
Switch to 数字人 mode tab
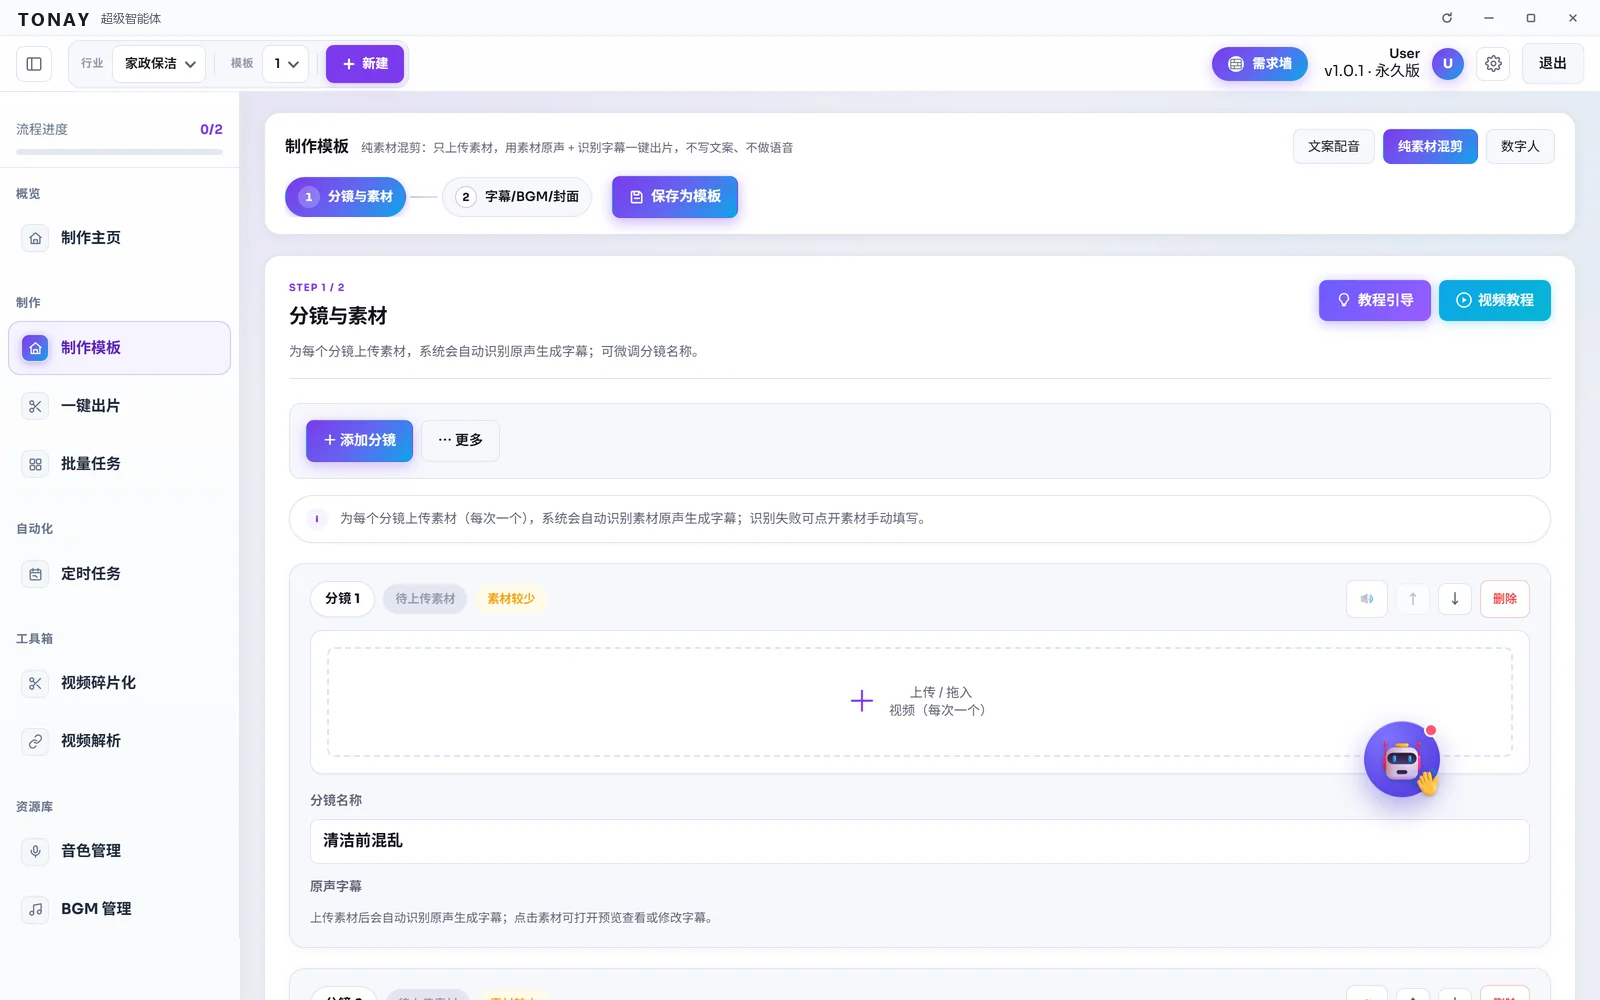(x=1520, y=147)
